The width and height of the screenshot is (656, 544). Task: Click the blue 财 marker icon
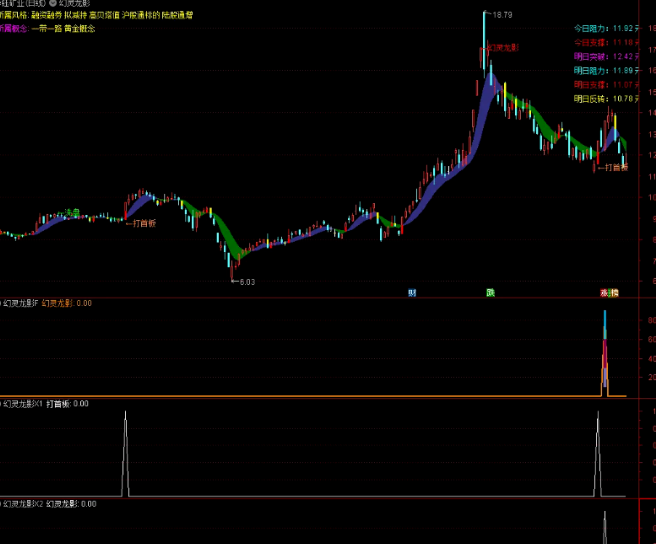pyautogui.click(x=412, y=292)
